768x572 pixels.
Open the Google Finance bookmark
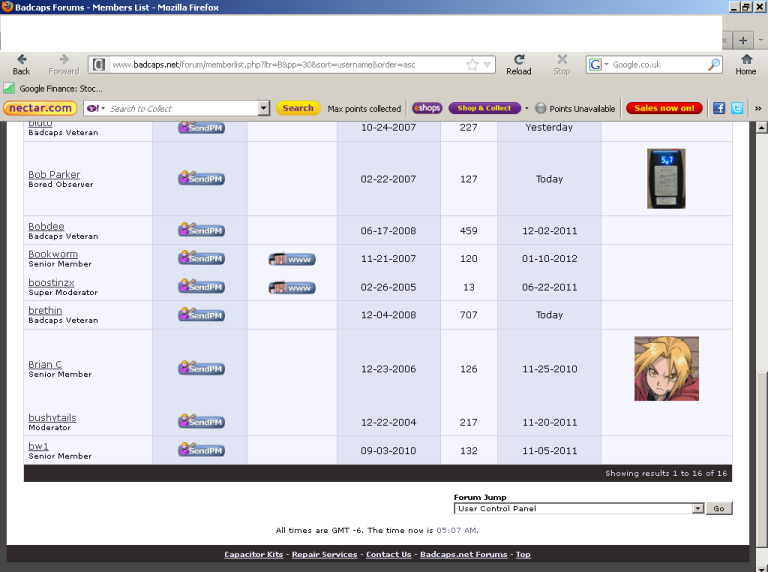click(x=53, y=89)
